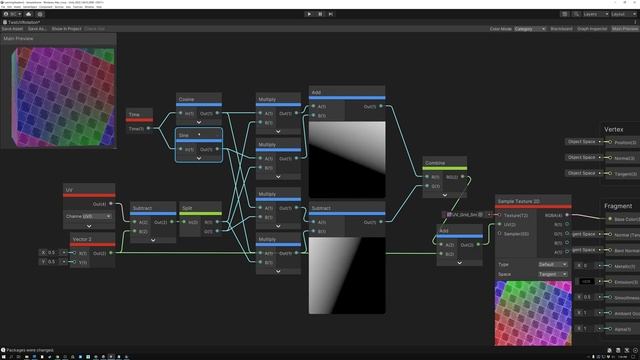The image size is (640, 360).
Task: Click the Sample Texture 2D RGBA(4) port
Action: point(567,215)
